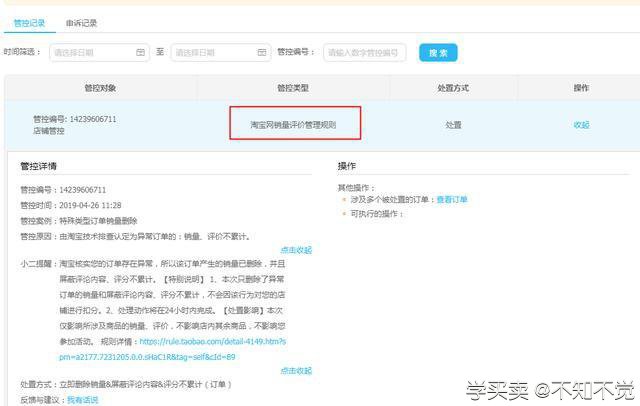
Task: Click 店铺管控 text in the table row
Action: pos(49,131)
